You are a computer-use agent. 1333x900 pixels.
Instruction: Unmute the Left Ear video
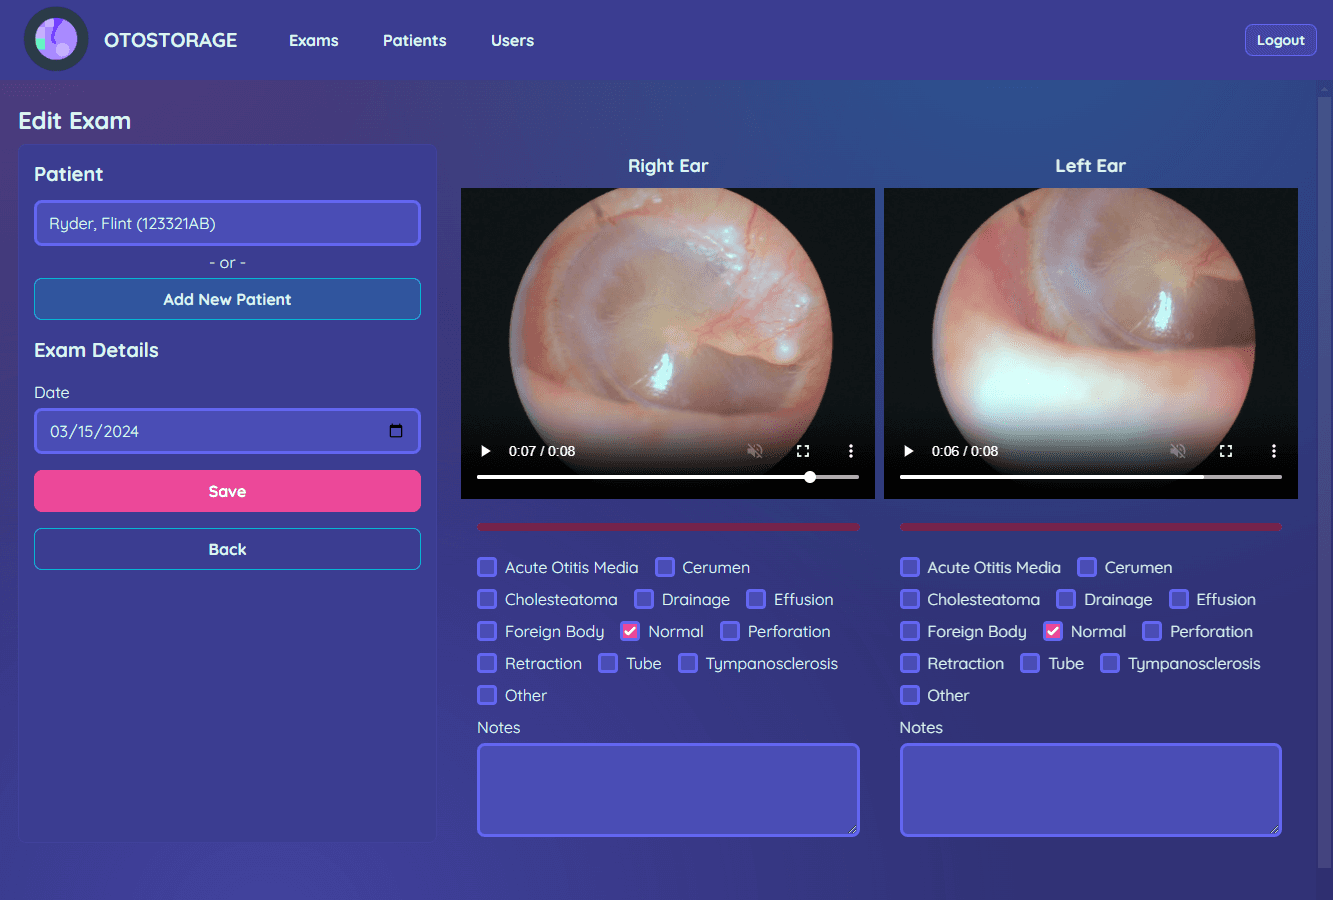1178,451
